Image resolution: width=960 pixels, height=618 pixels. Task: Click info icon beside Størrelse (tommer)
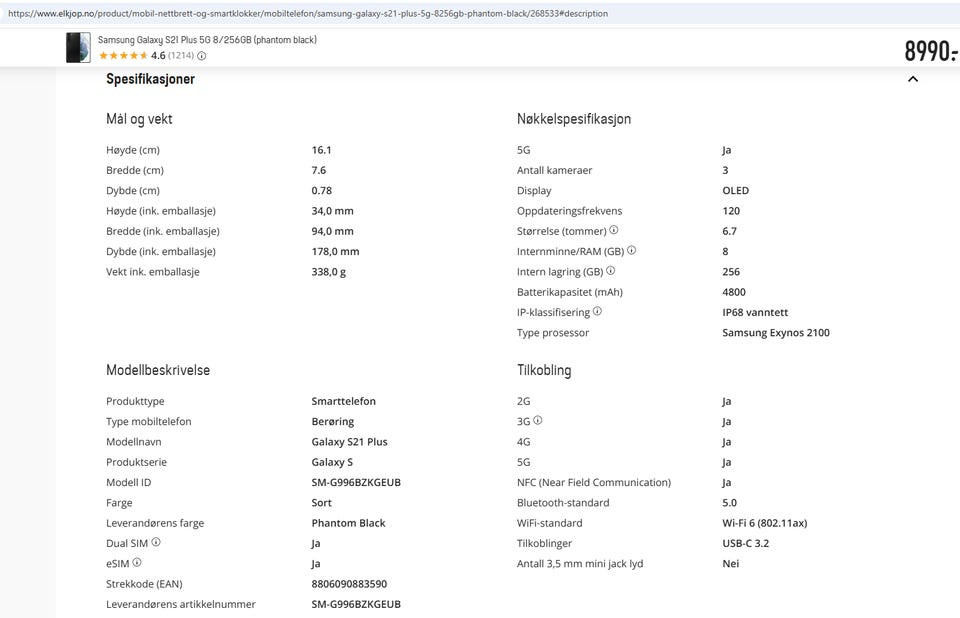tap(613, 230)
